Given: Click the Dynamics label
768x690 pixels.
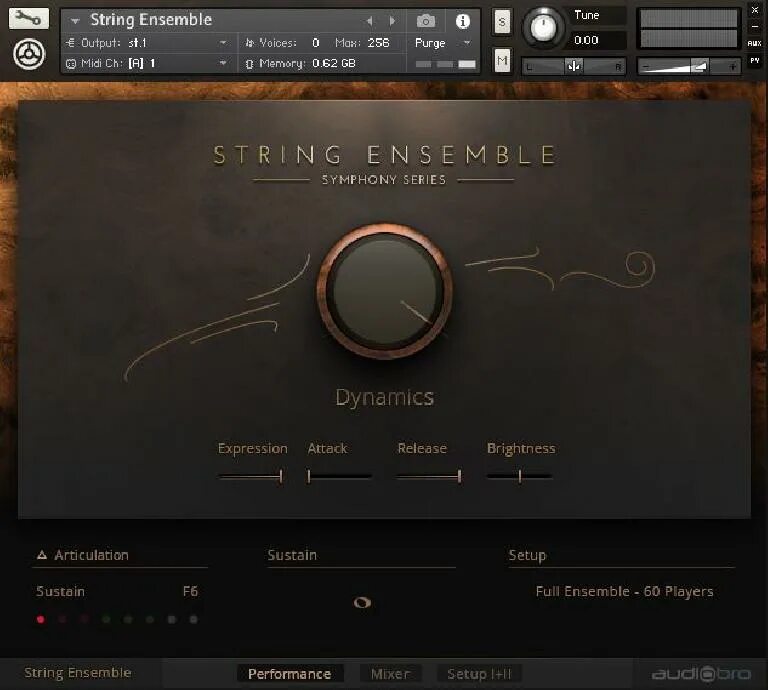Looking at the screenshot, I should [x=384, y=398].
